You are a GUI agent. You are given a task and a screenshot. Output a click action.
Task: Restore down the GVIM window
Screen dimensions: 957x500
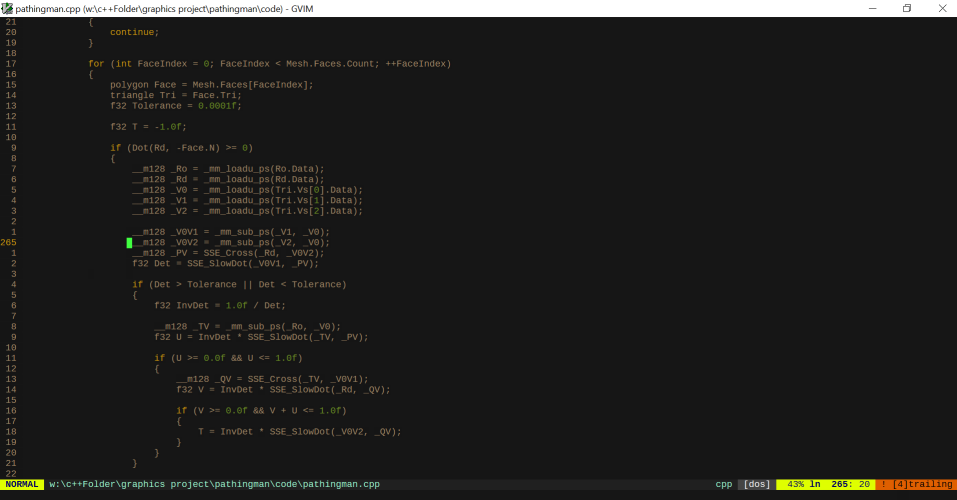907,9
